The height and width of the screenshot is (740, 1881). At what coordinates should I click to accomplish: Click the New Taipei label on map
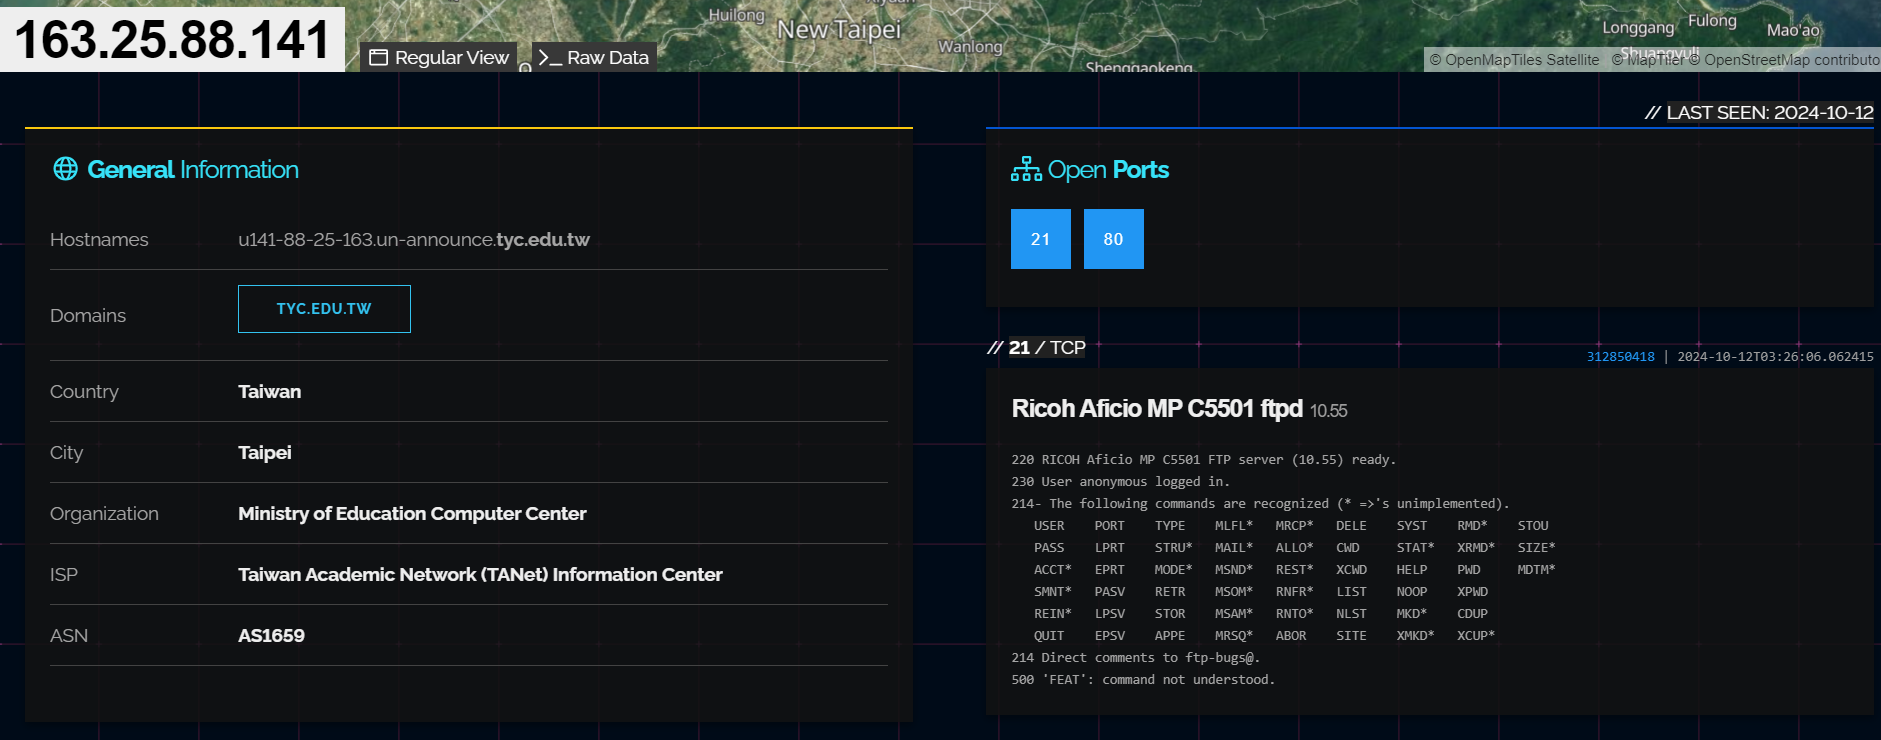839,30
